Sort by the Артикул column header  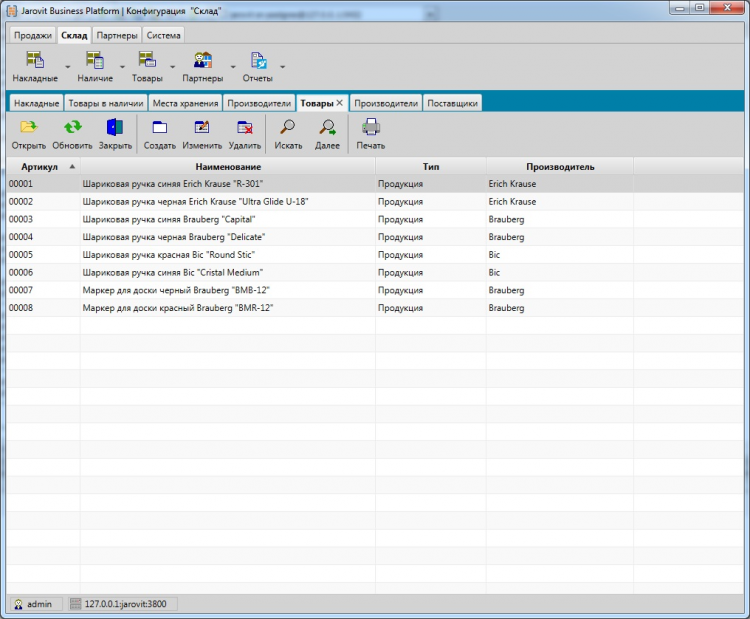click(x=40, y=166)
